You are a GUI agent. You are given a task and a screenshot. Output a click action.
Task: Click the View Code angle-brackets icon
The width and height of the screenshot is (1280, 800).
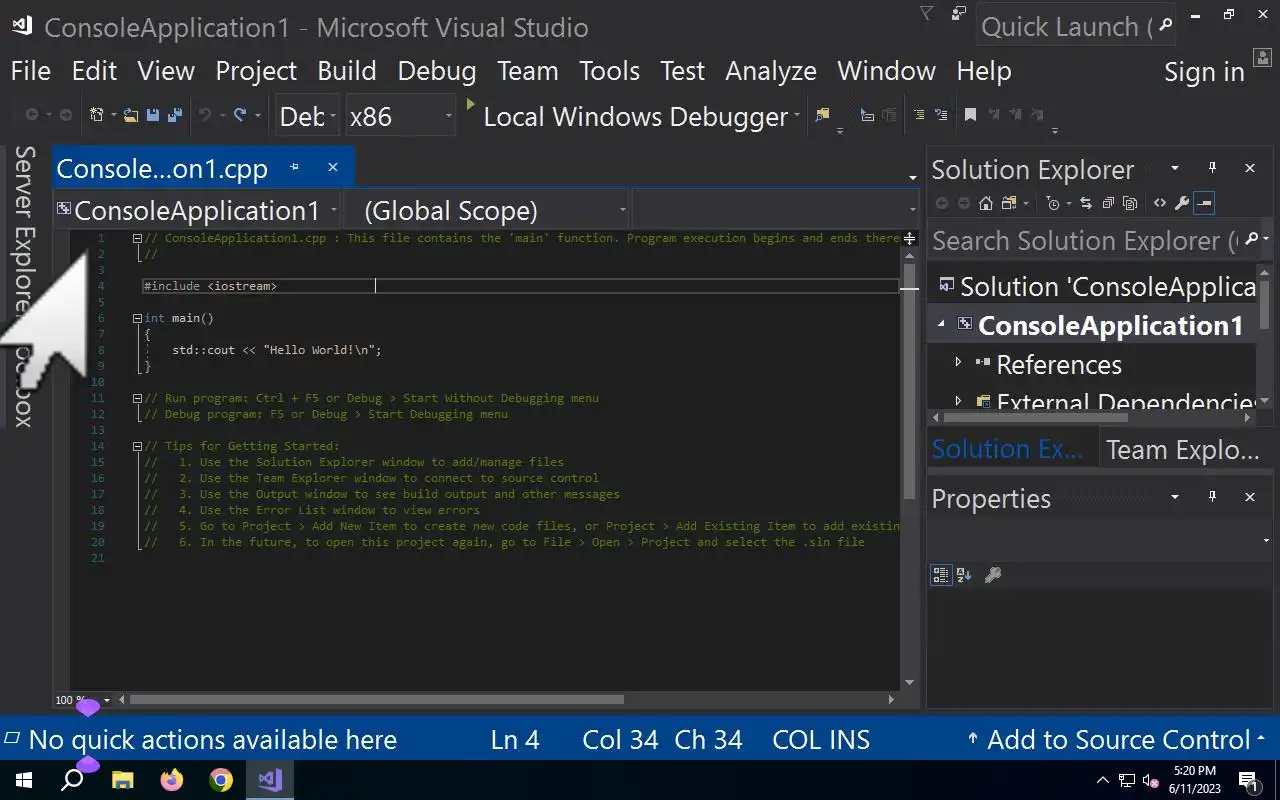[x=1160, y=203]
